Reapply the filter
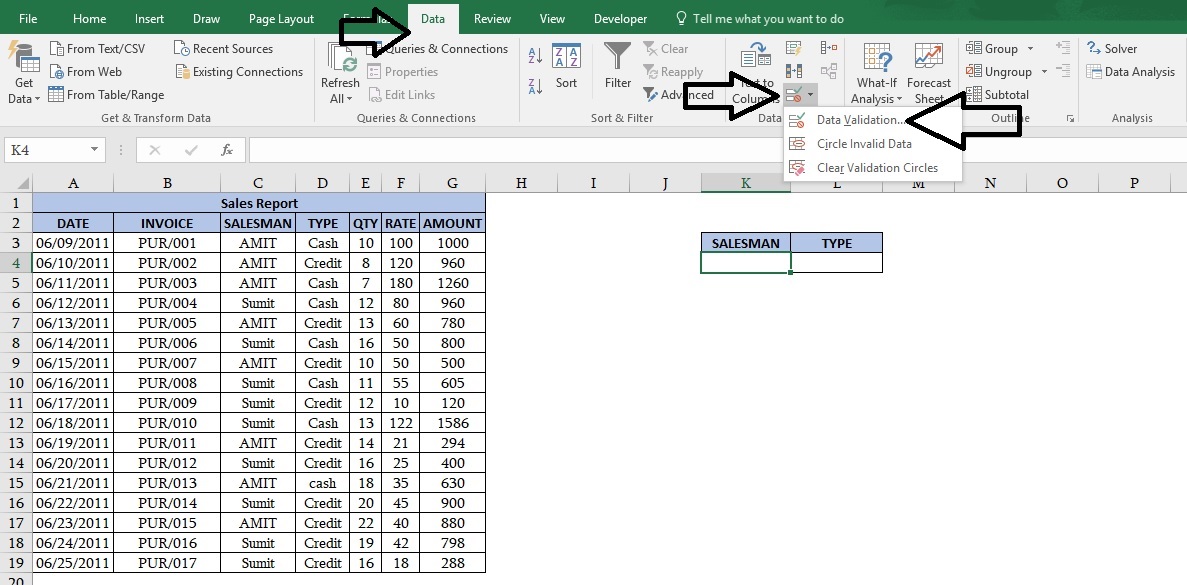 click(x=673, y=72)
